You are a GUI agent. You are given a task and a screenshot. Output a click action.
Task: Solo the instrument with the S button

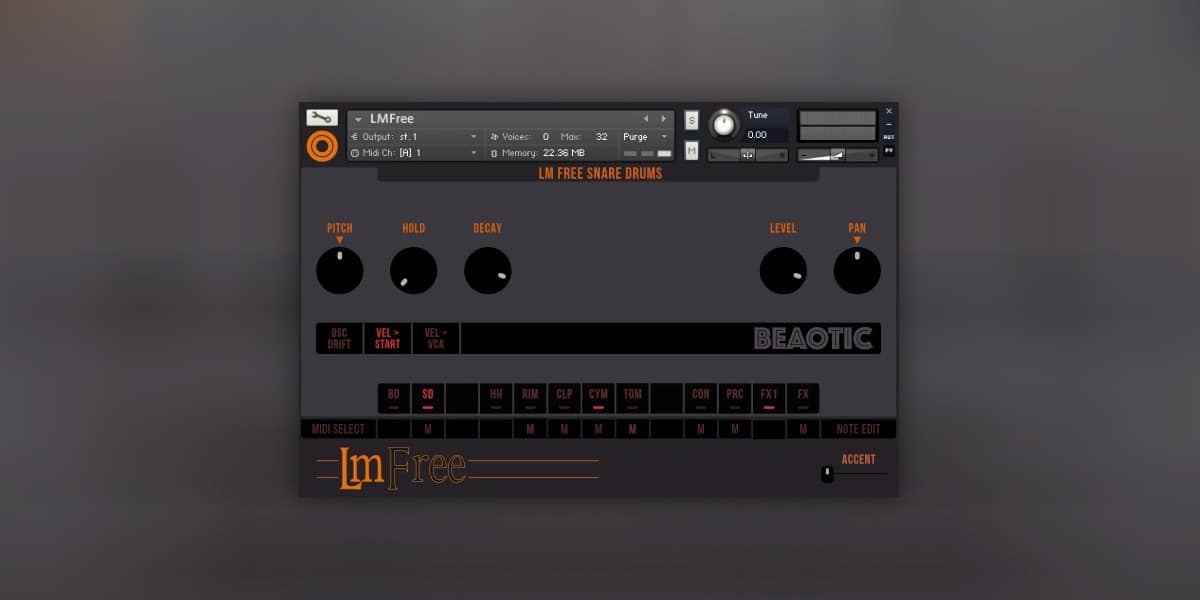coord(692,121)
